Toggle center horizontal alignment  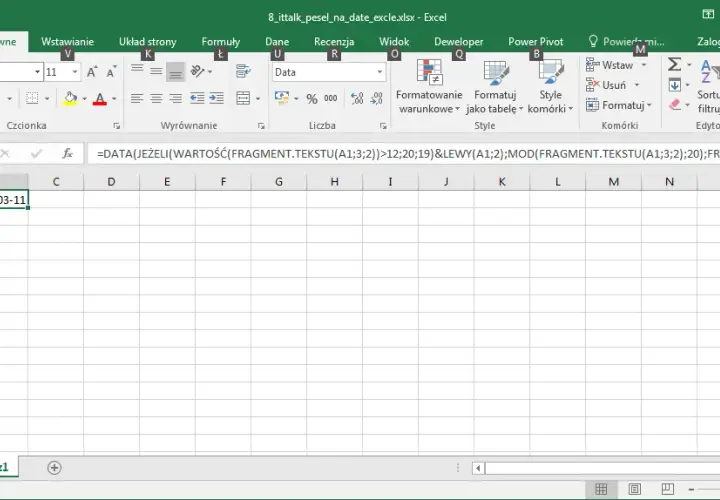coord(156,98)
